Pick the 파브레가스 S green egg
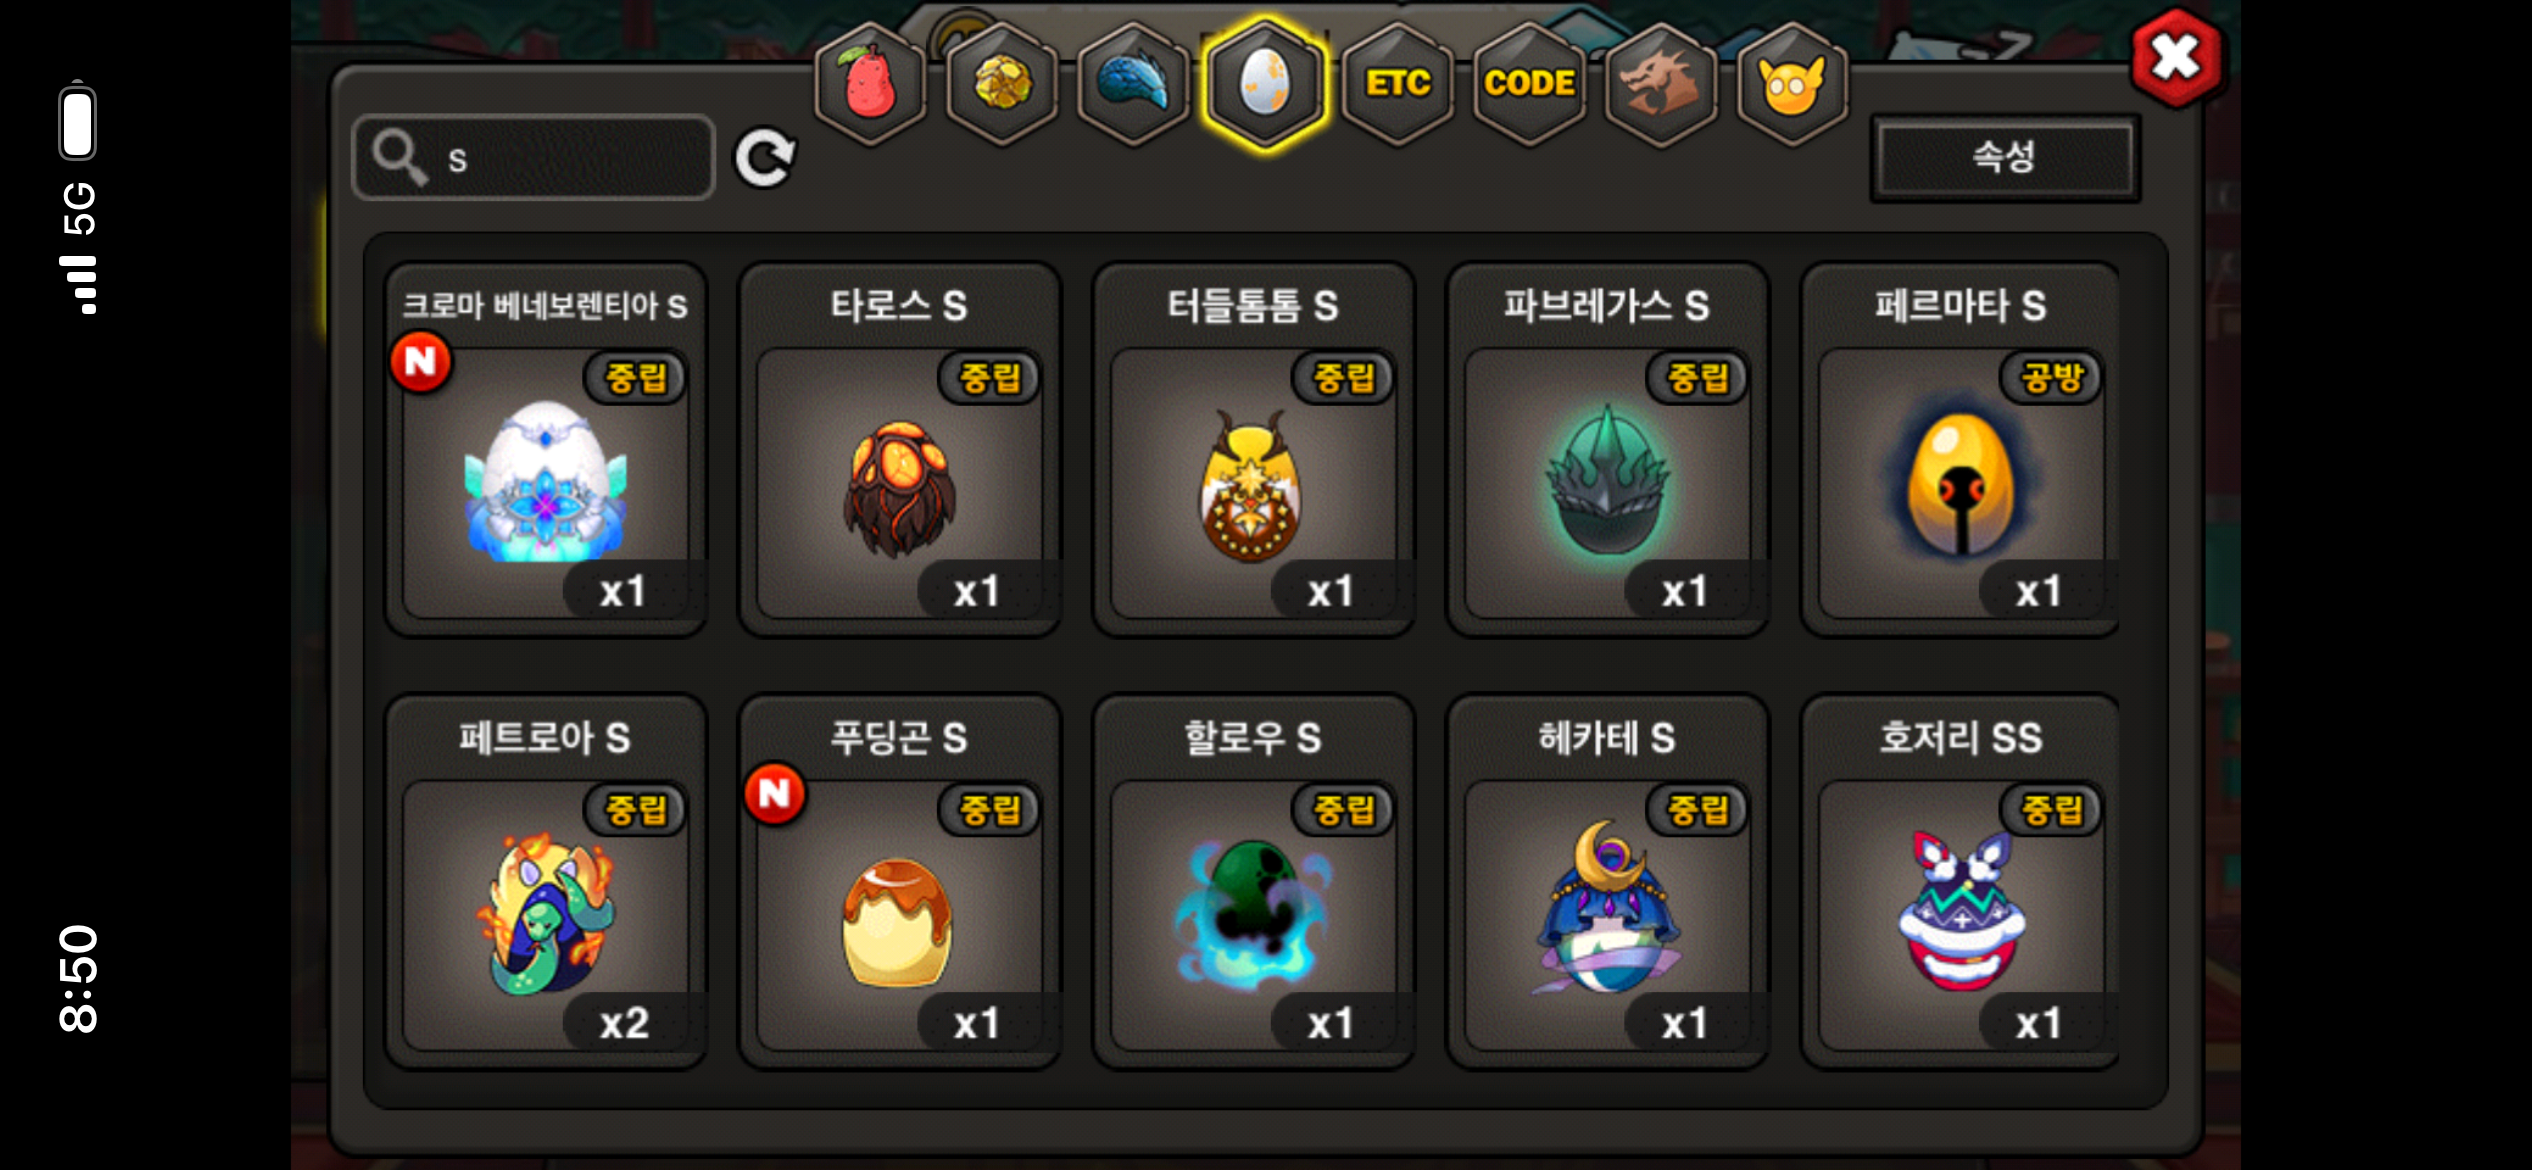The image size is (2532, 1170). [x=1607, y=450]
